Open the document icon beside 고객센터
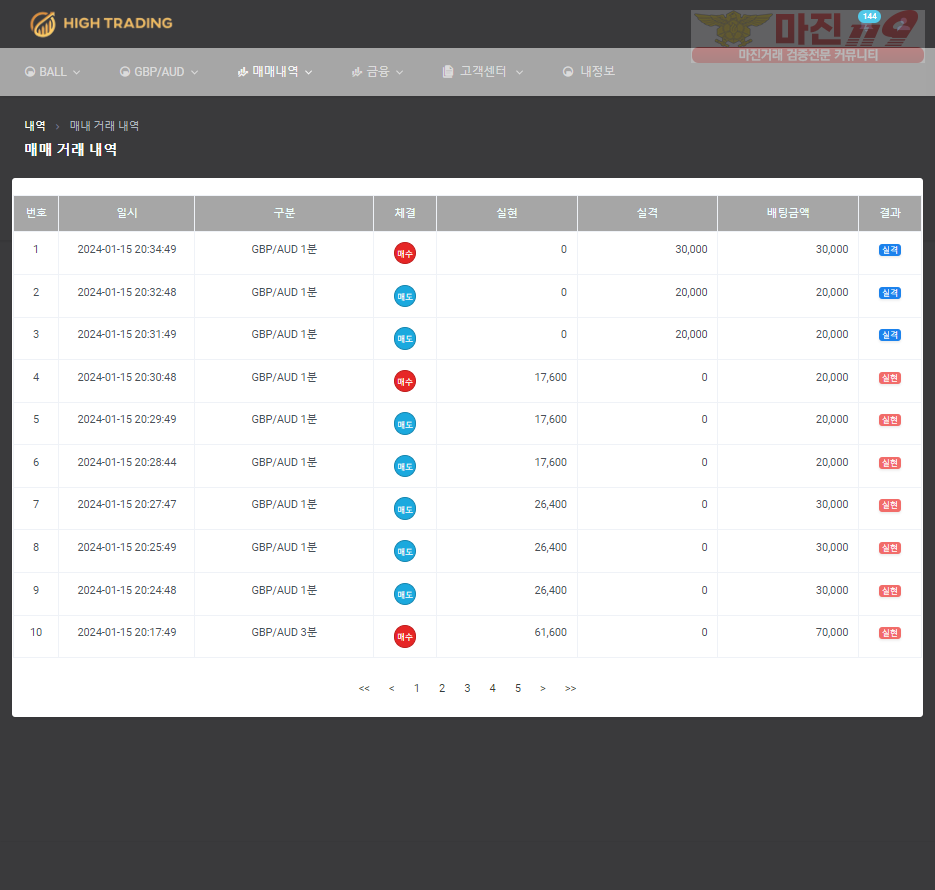Screen dimensions: 935x890 [448, 72]
